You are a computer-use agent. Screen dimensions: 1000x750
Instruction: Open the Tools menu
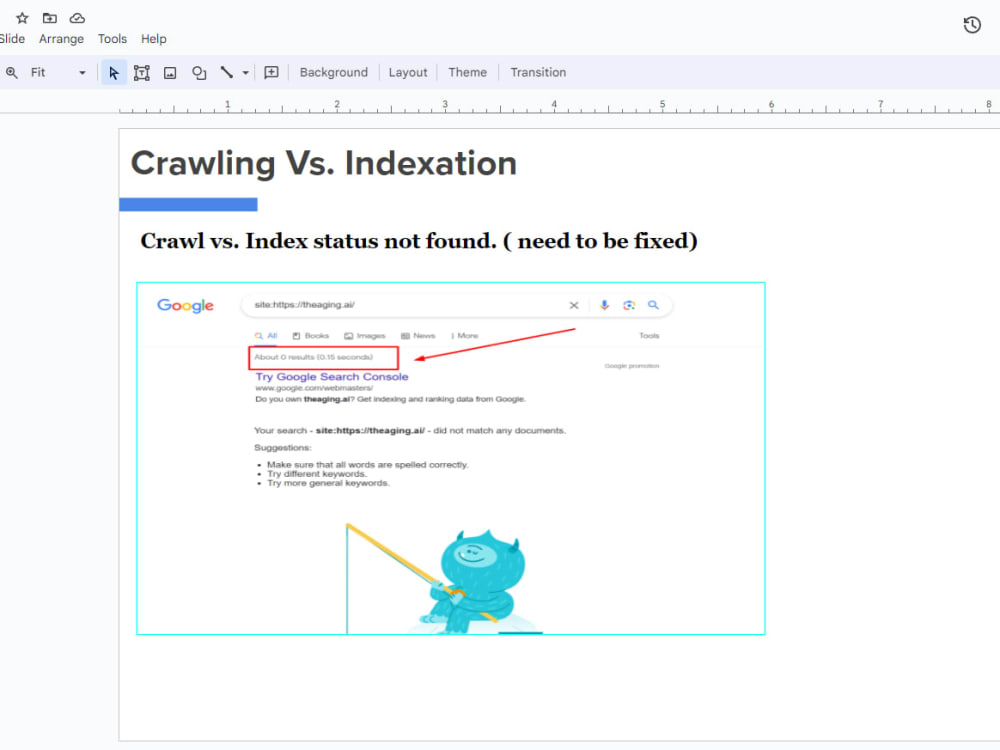point(112,39)
